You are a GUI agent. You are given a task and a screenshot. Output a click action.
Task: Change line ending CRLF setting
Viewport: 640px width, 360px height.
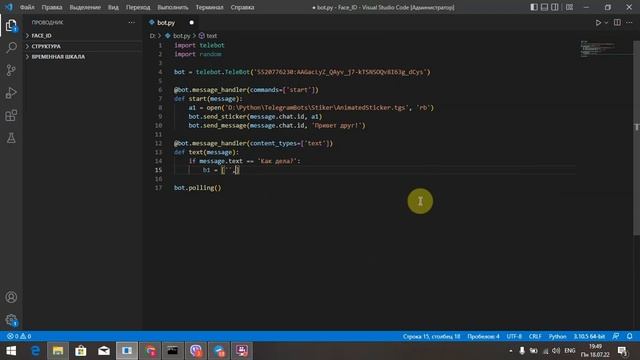point(535,336)
